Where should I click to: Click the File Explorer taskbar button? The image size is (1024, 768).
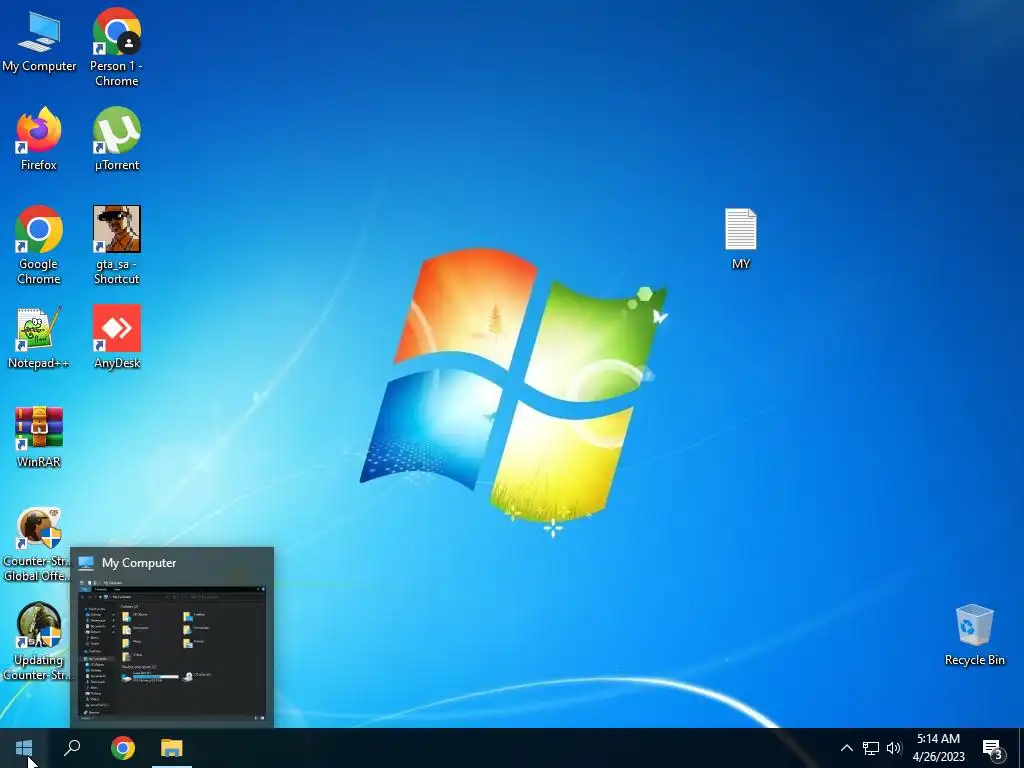(x=172, y=748)
